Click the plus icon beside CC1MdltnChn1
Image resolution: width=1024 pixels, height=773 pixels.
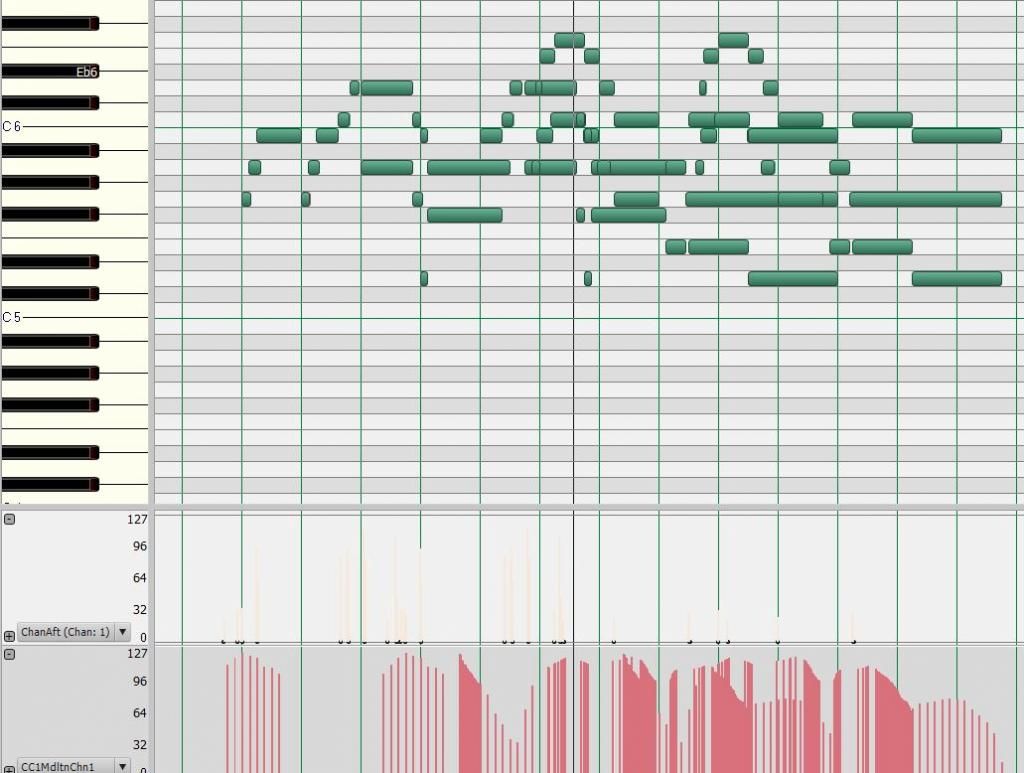[x=9, y=767]
